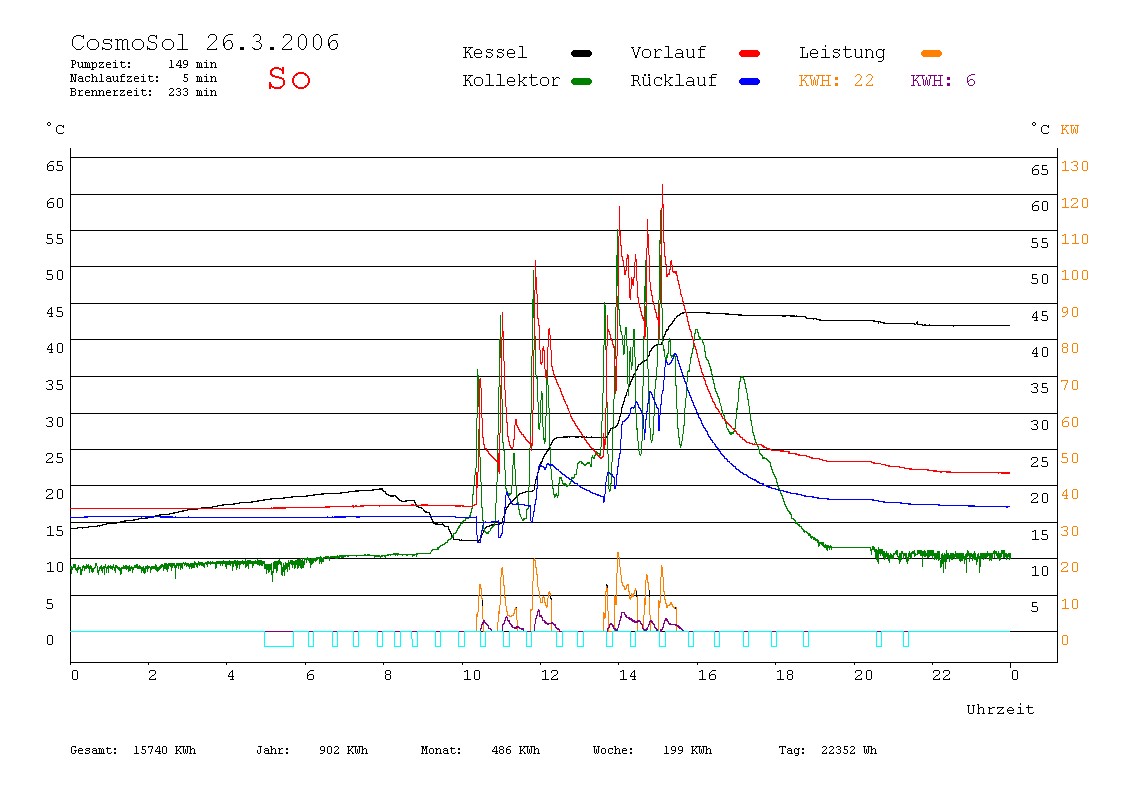1148x812 pixels.
Task: Click 35 on the right temperature axis
Action: pos(1040,388)
